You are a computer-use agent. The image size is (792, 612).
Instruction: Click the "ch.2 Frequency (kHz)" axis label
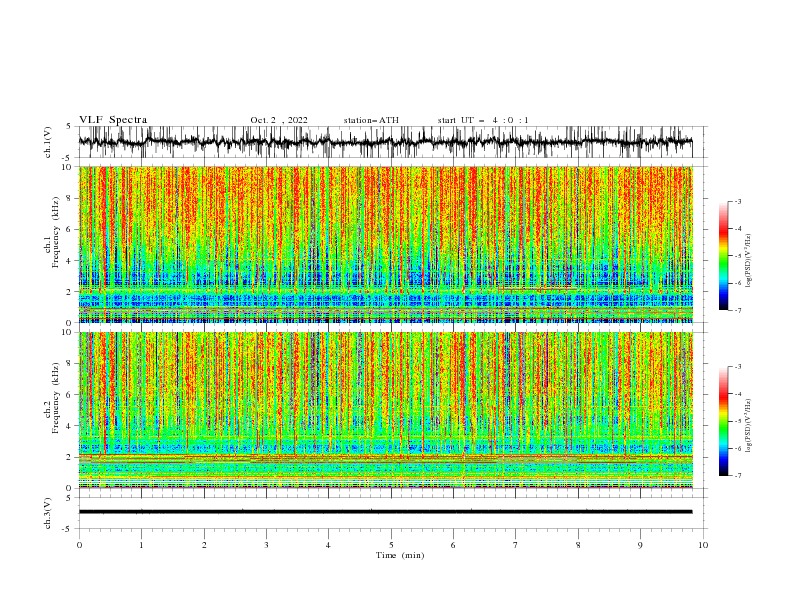click(52, 398)
